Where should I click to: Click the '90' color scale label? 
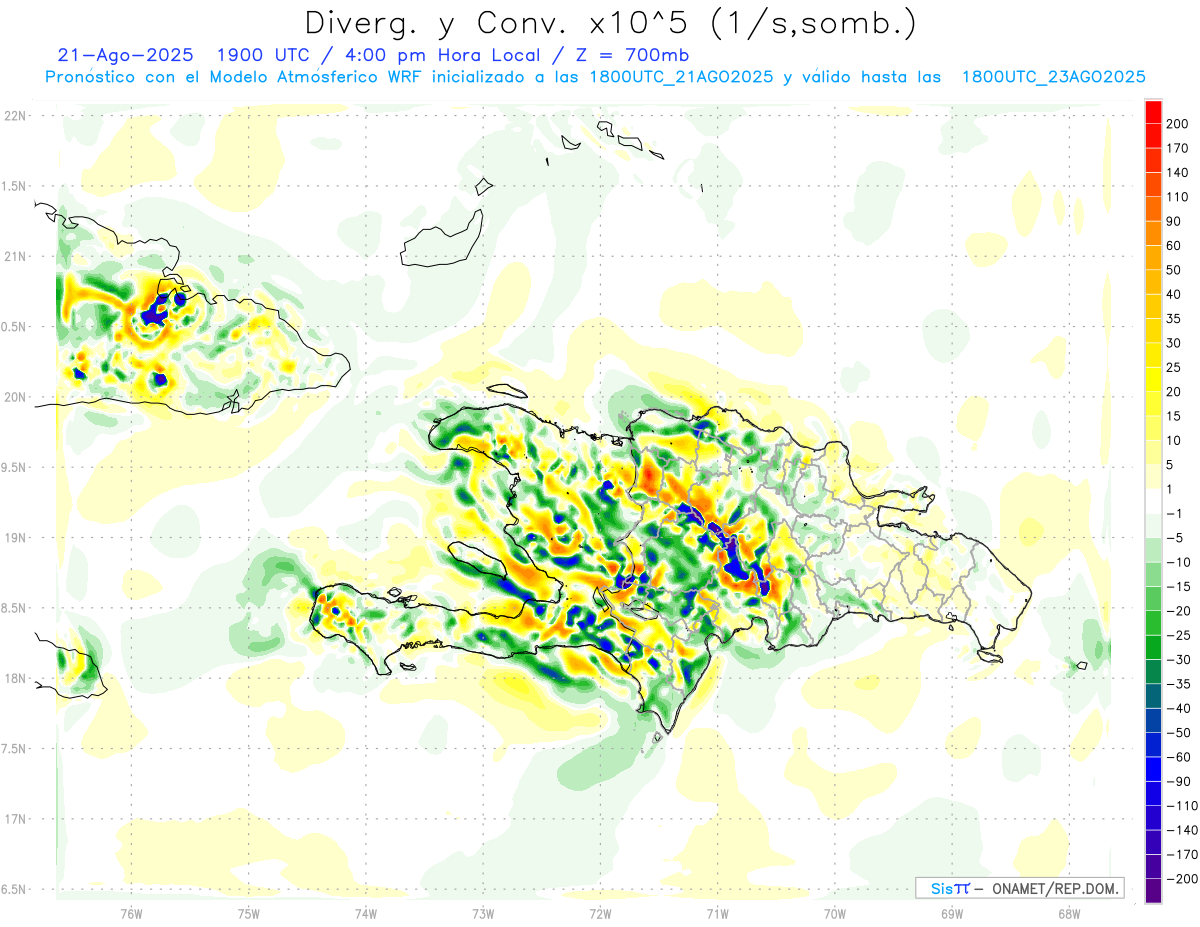coord(1175,221)
